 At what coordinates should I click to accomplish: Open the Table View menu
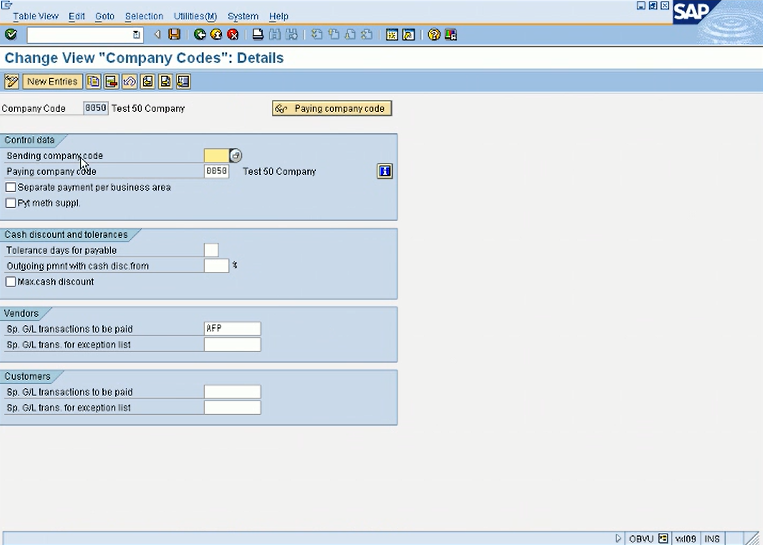click(36, 16)
